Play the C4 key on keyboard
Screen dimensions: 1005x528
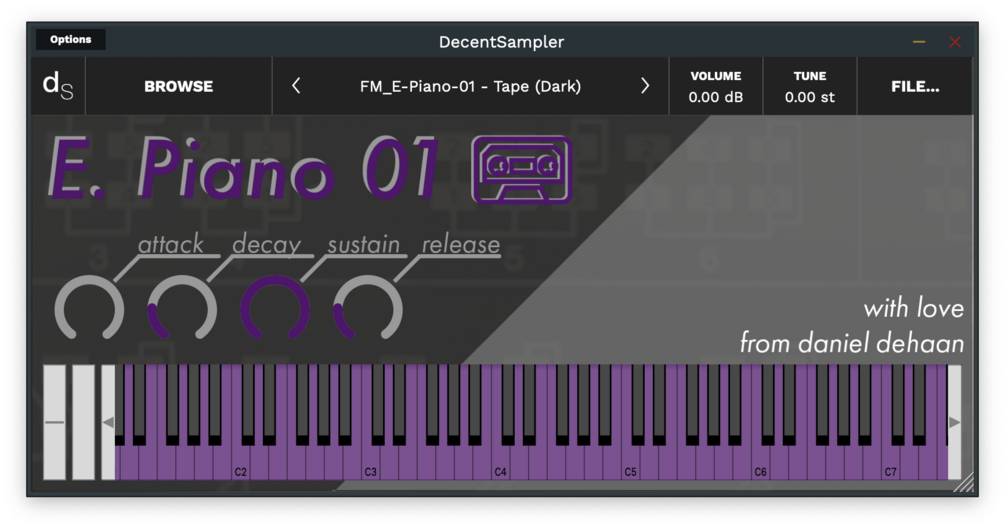(501, 464)
